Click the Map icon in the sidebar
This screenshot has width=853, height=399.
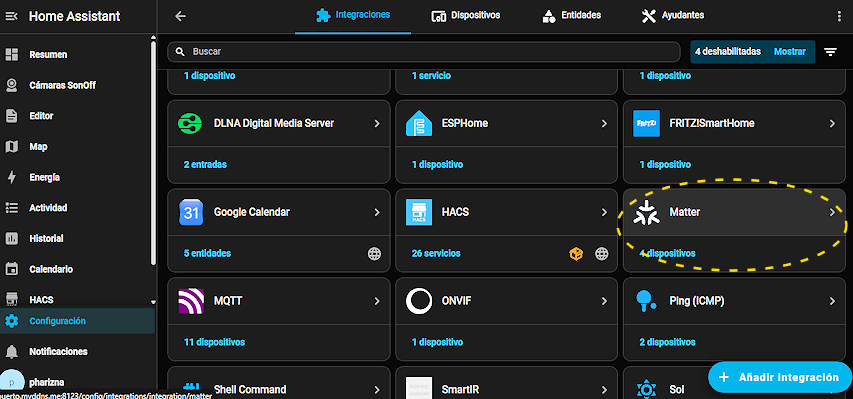(x=11, y=146)
